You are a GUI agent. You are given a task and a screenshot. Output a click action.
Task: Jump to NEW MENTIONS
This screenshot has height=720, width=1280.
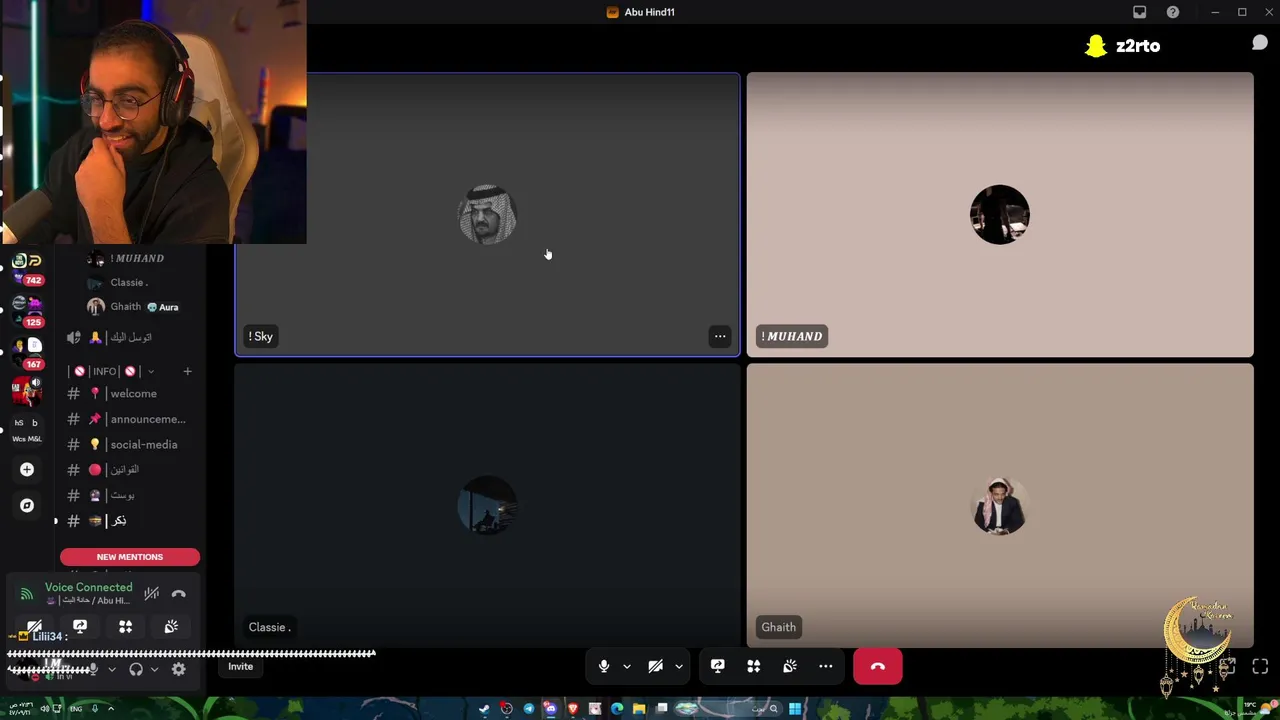coord(130,557)
